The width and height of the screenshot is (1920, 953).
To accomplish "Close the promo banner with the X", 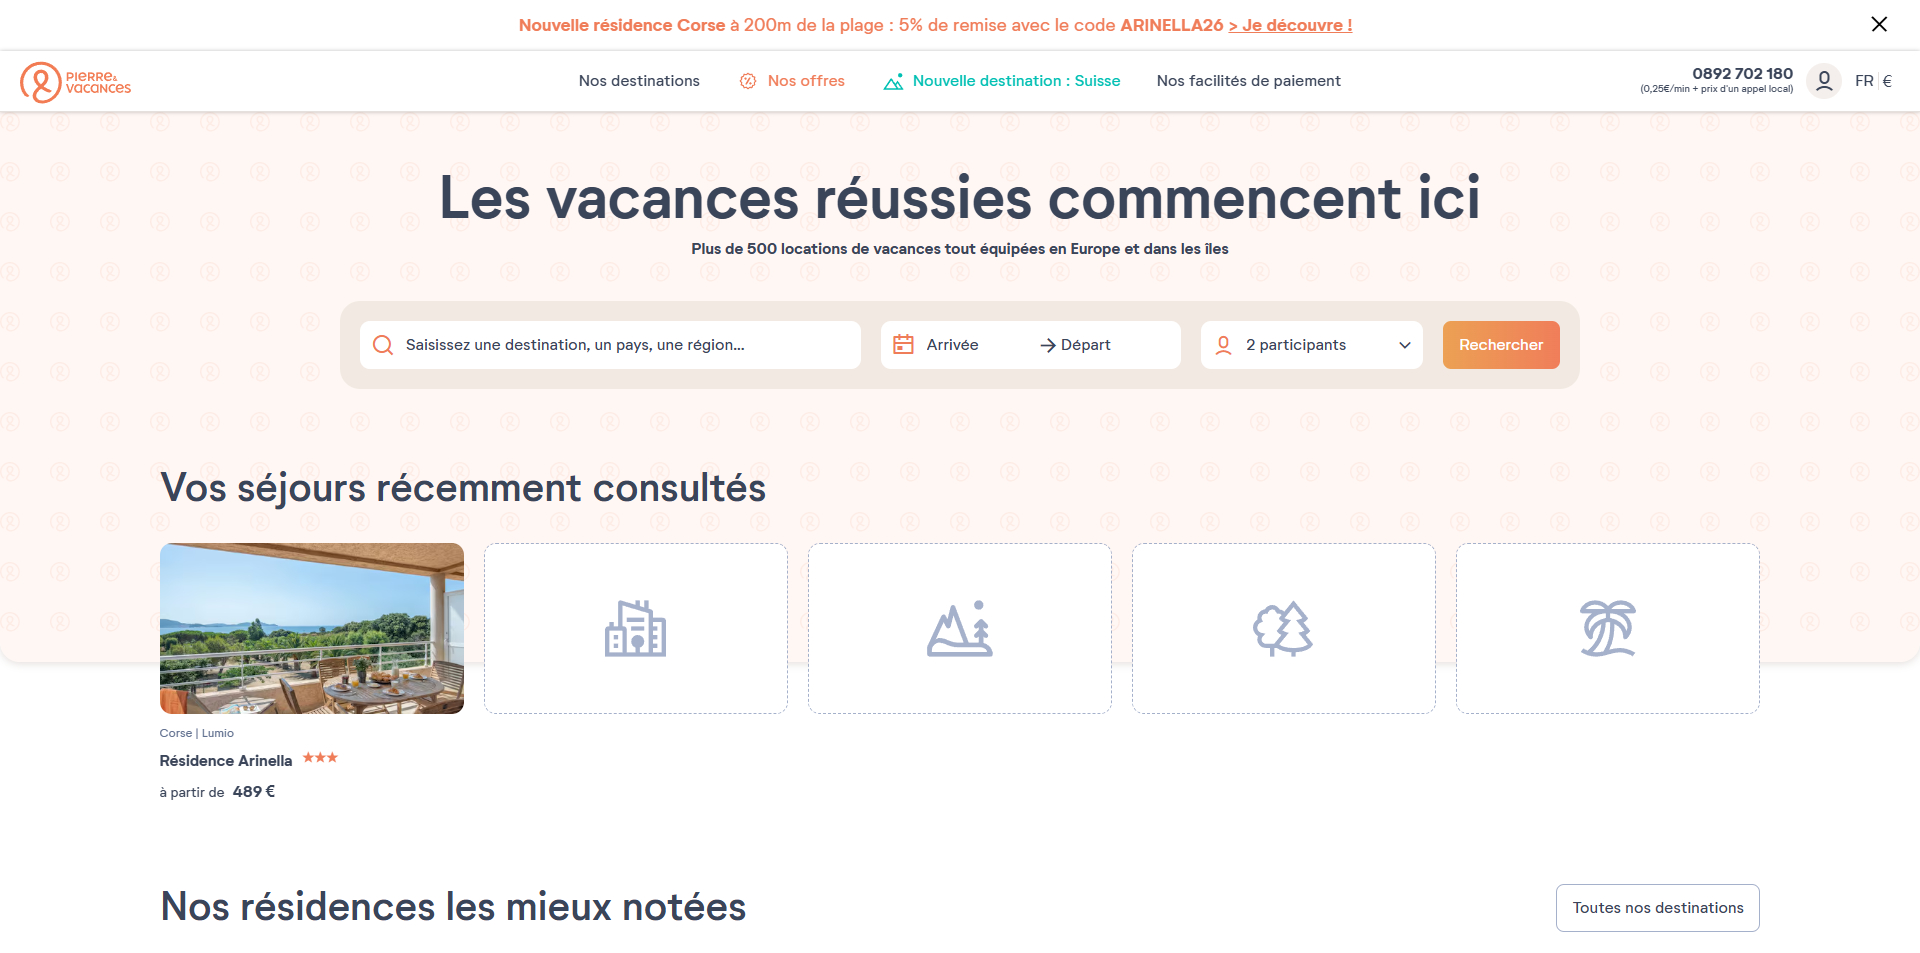I will [x=1879, y=24].
